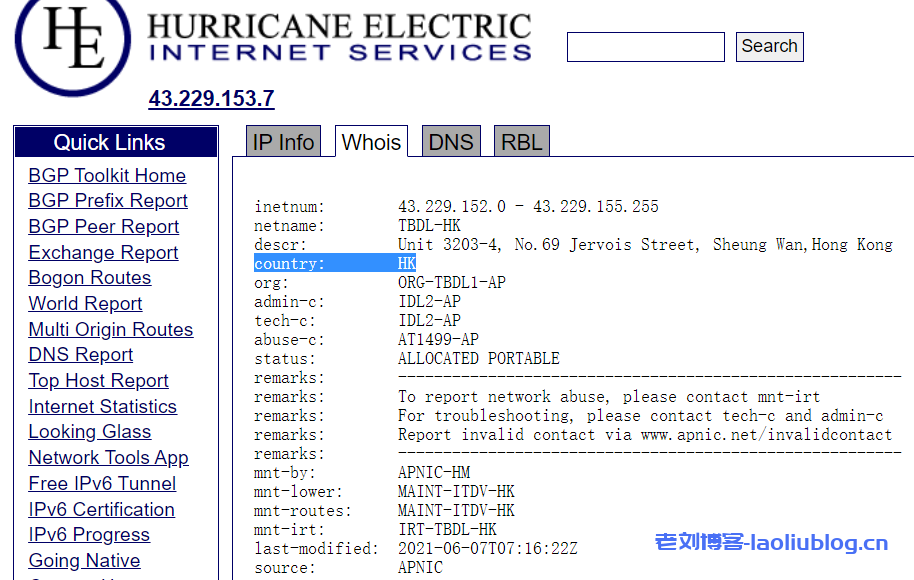Open Internet Statistics

click(102, 406)
